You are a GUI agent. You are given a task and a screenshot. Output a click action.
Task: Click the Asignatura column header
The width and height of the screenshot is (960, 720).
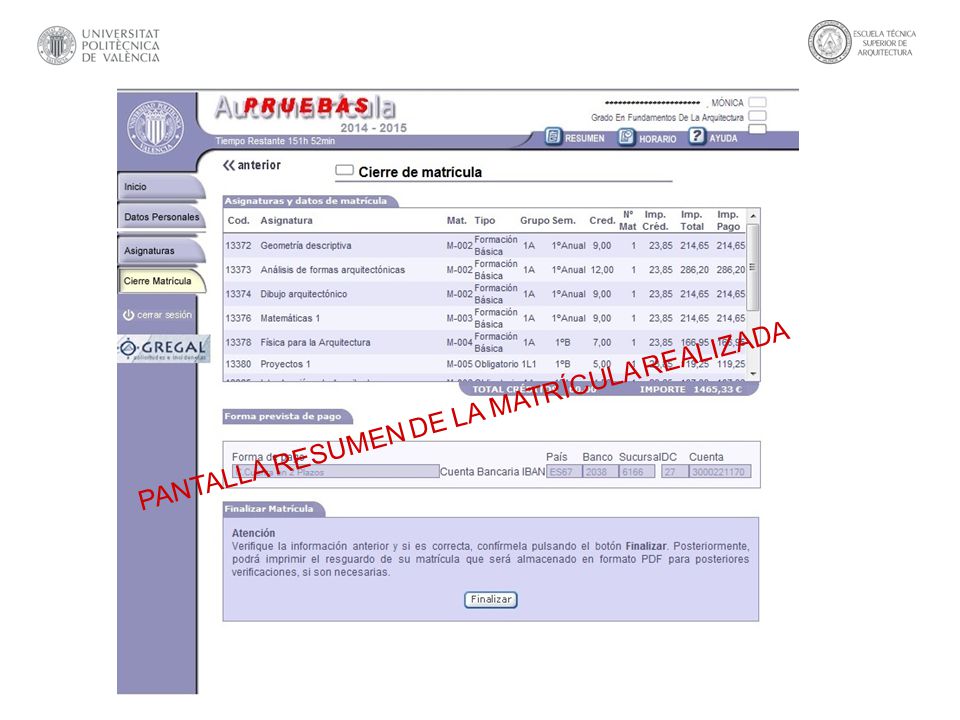(x=286, y=220)
